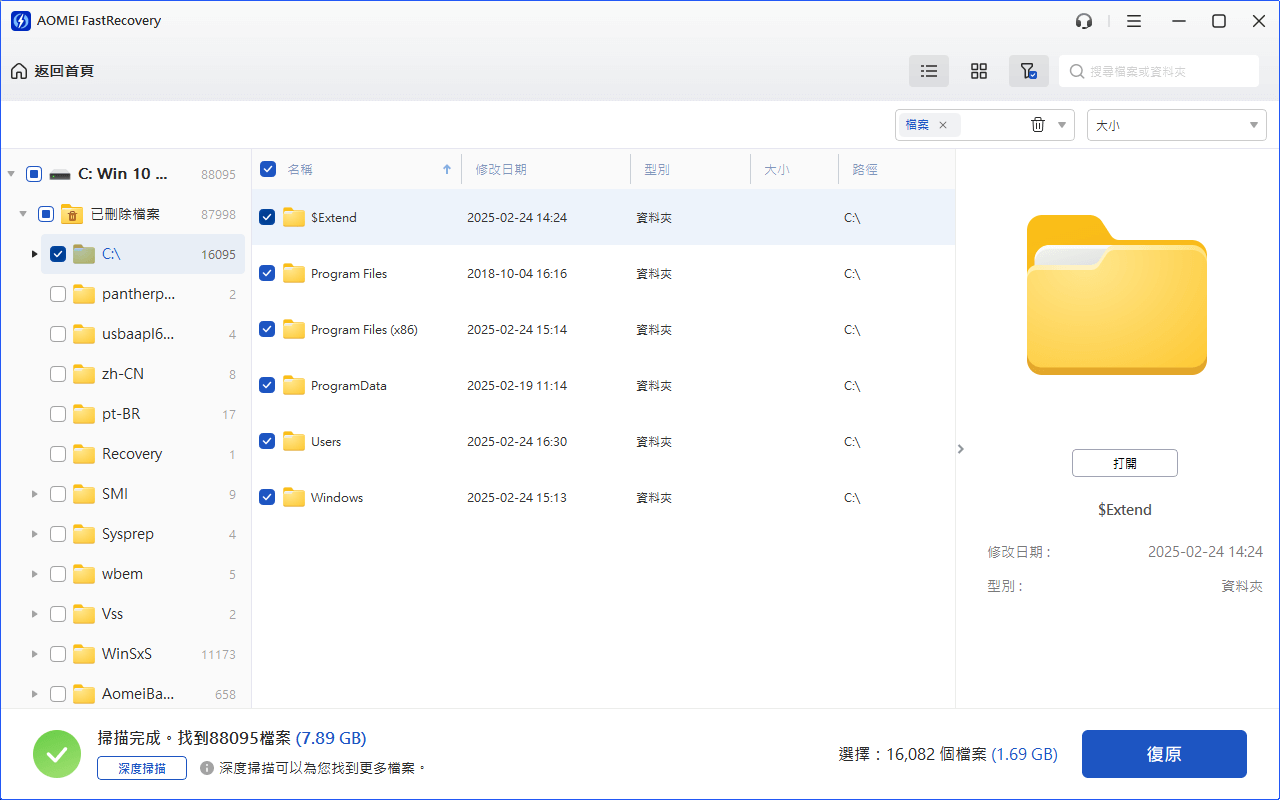Sort by 修改日期 column header
Viewport: 1280px width, 800px height.
click(x=501, y=170)
